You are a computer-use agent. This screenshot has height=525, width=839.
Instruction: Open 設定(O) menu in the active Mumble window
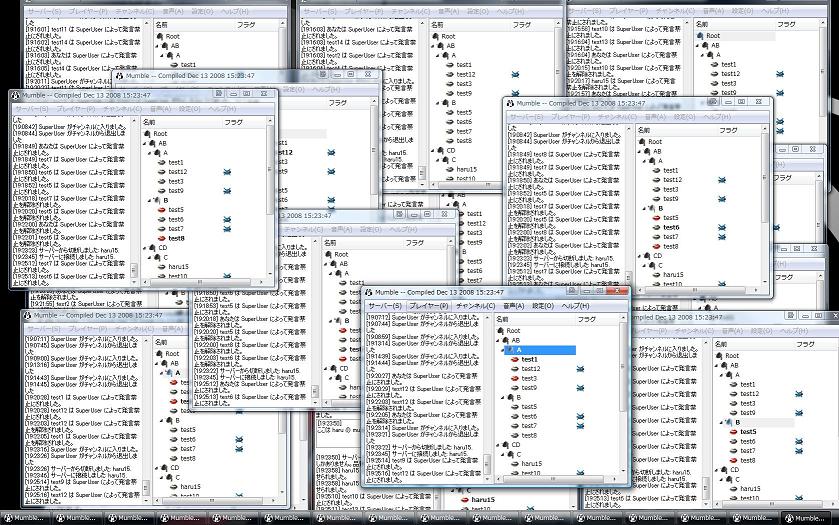click(x=542, y=306)
